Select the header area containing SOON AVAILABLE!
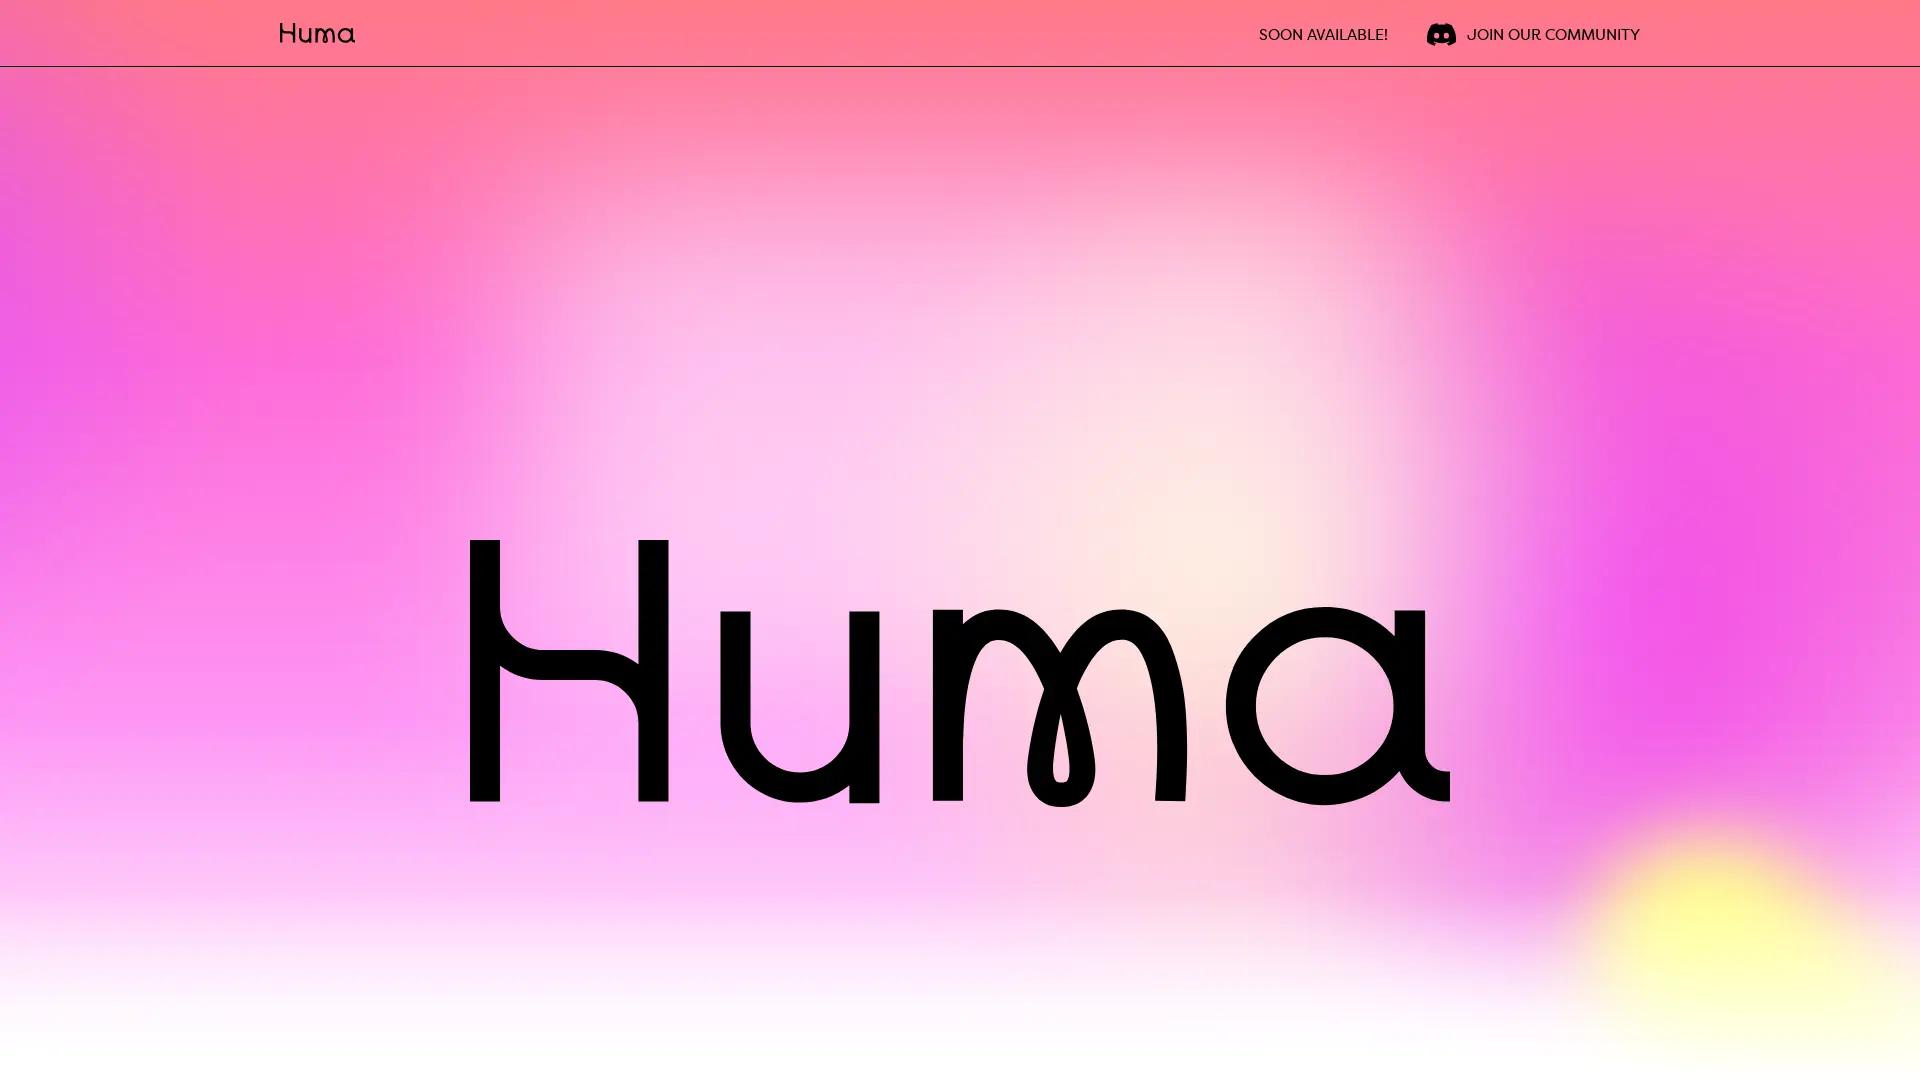Image resolution: width=1920 pixels, height=1080 pixels. [x=1322, y=34]
